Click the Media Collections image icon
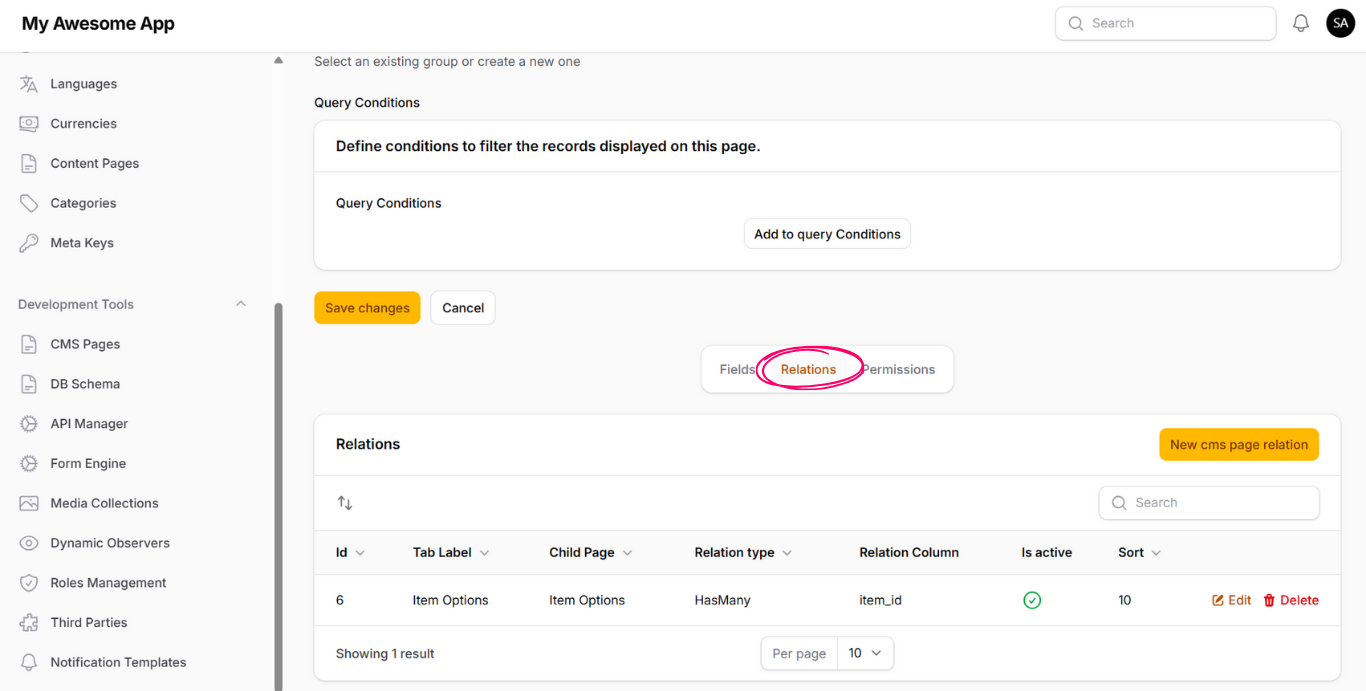 coord(29,503)
